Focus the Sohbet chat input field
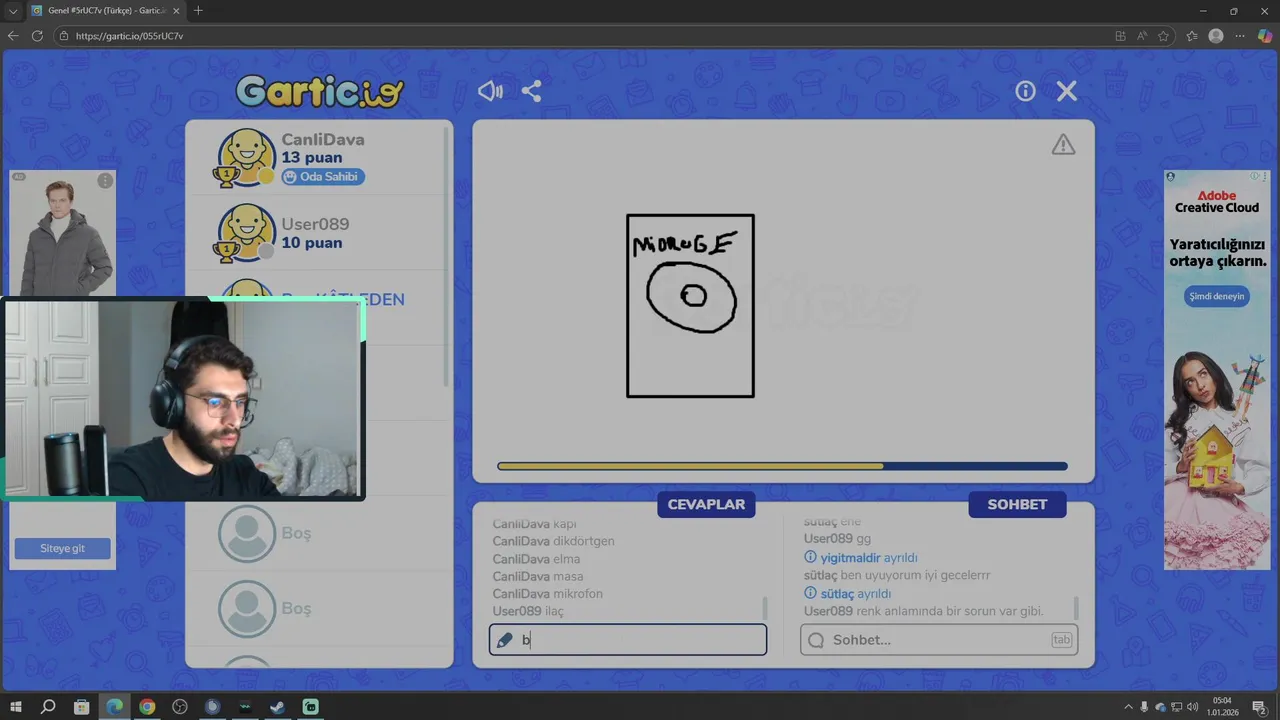The image size is (1280, 720). click(x=939, y=640)
